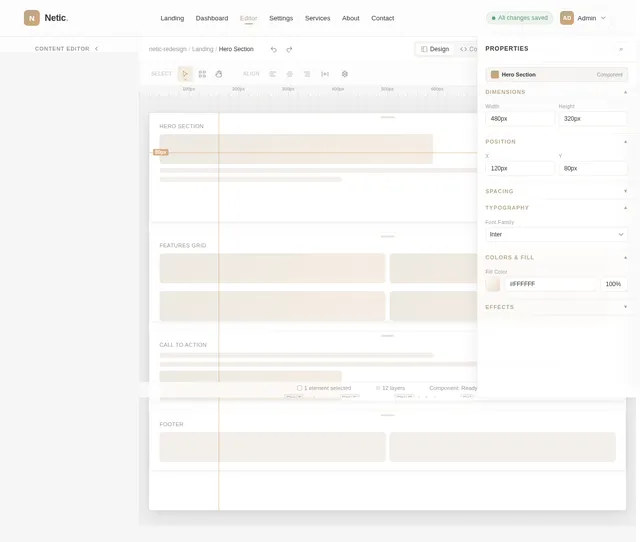Screen dimensions: 640x542
Task: Click the Landing breadcrumb link
Action: point(202,49)
